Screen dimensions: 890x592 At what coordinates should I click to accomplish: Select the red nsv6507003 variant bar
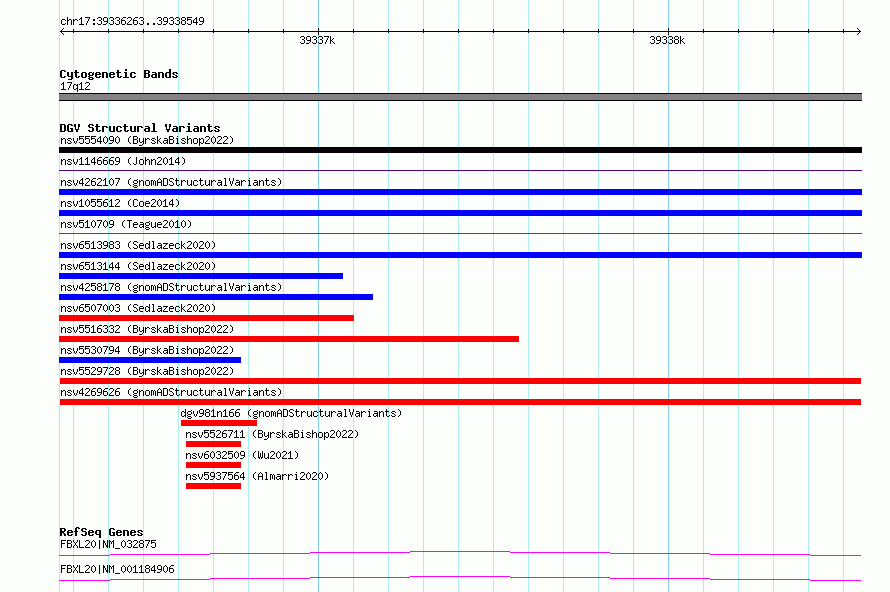pyautogui.click(x=207, y=318)
